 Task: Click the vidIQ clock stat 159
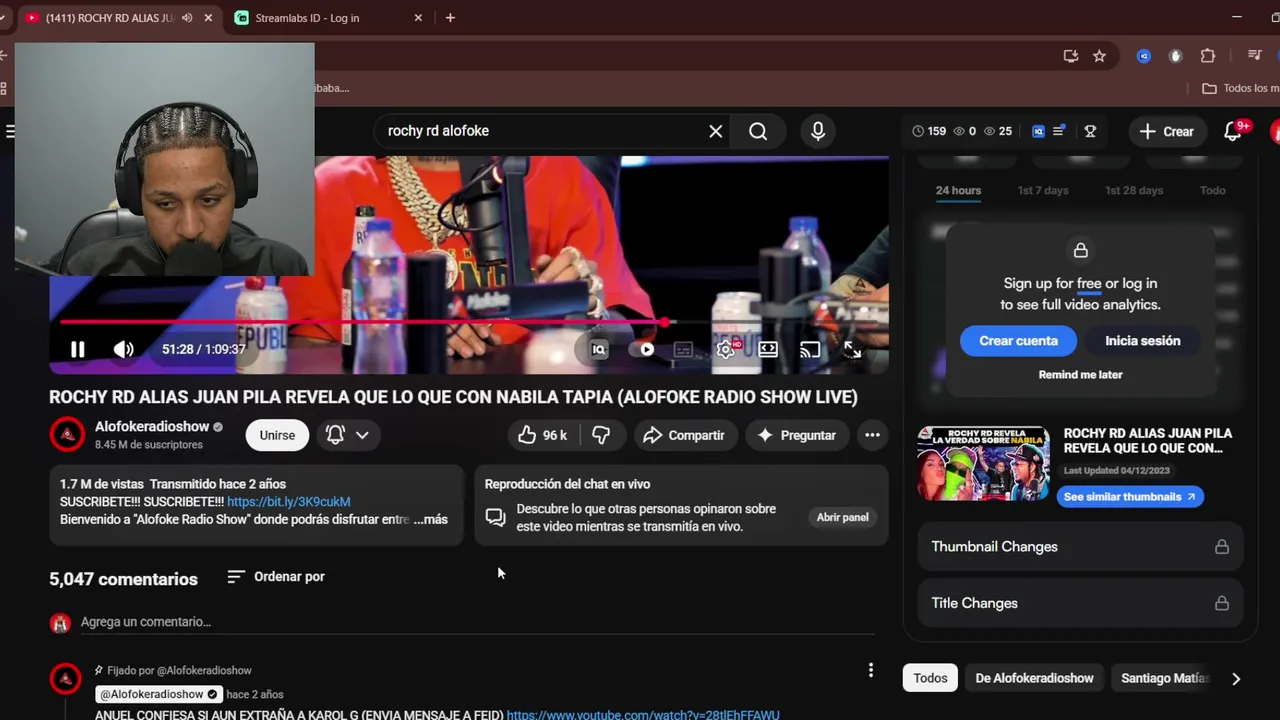coord(929,131)
